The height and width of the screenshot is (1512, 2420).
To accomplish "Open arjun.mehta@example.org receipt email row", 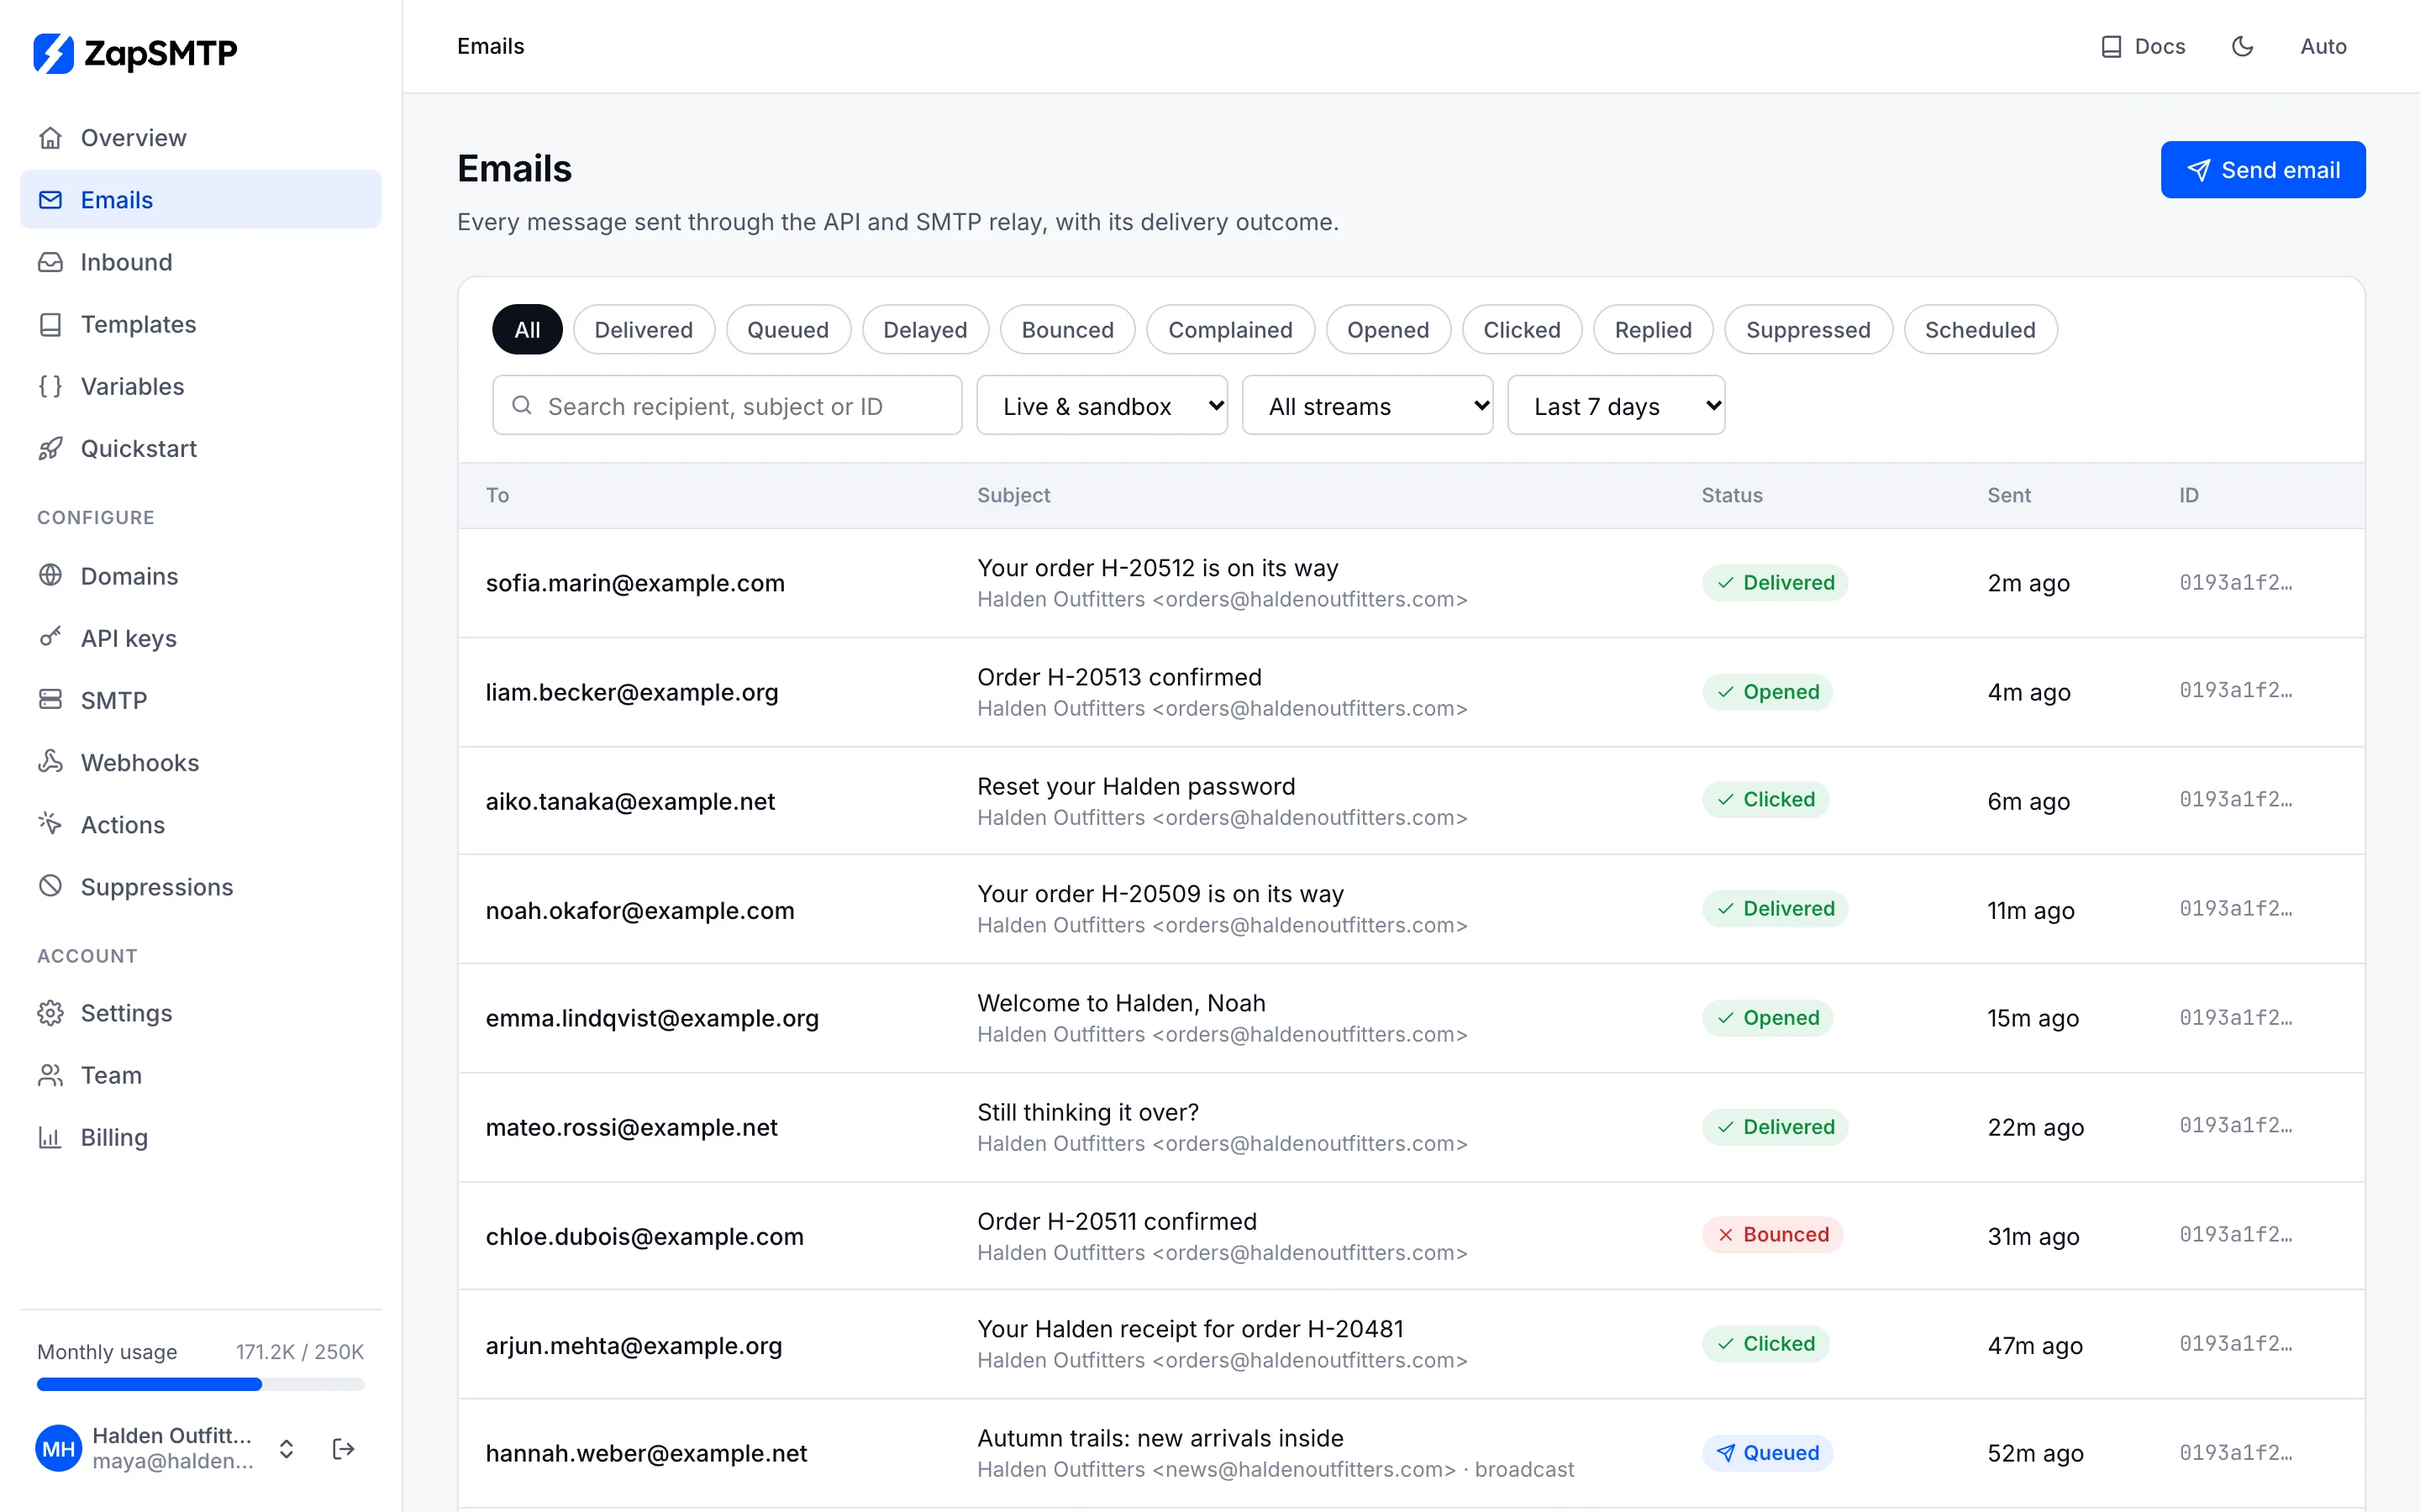I will 1411,1344.
